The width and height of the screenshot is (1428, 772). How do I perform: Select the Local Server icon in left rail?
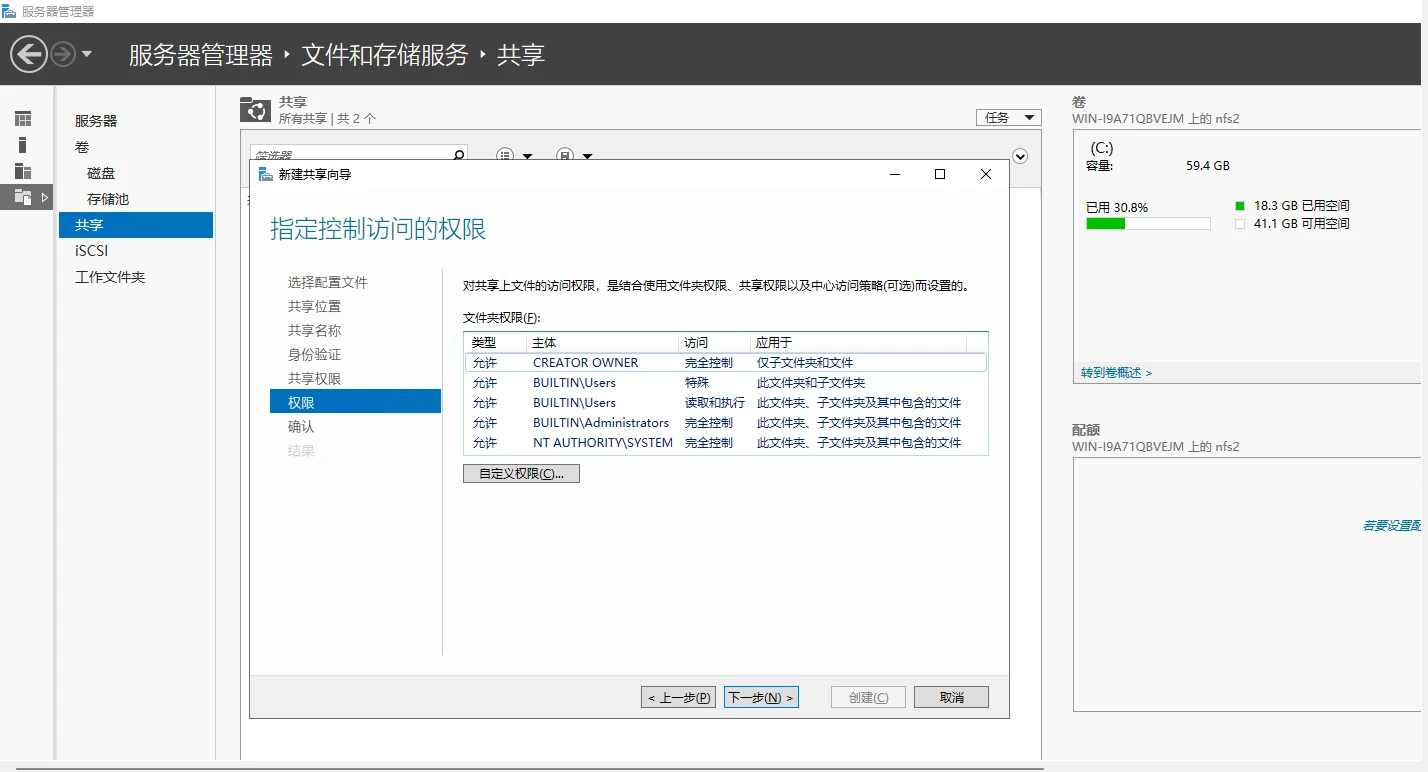coord(23,145)
